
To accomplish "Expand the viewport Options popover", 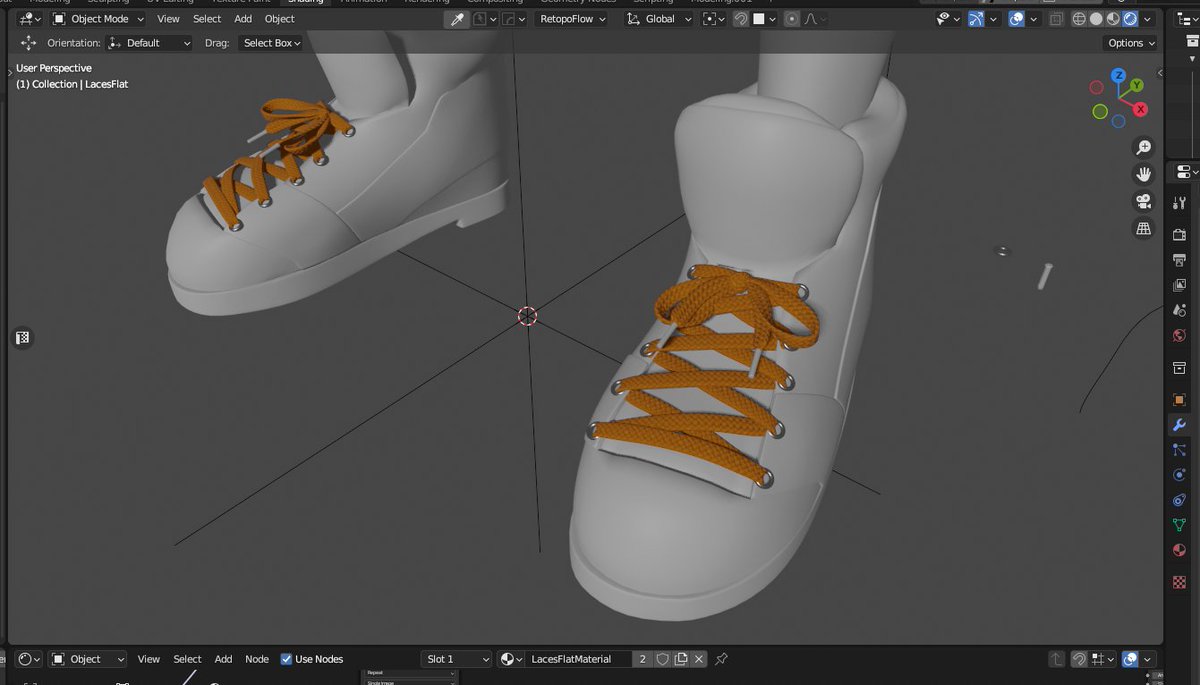I will 1129,43.
